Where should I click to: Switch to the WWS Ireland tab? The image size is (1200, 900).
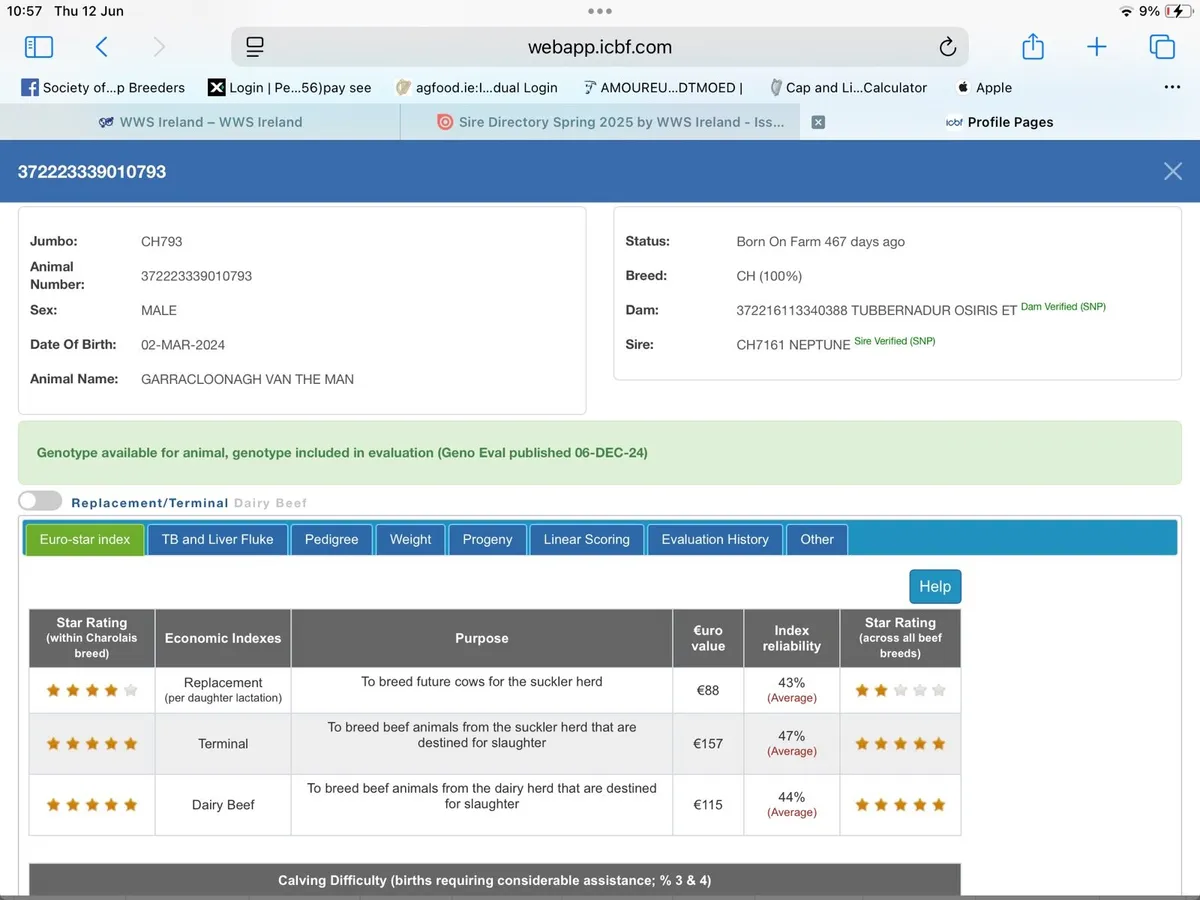coord(200,122)
